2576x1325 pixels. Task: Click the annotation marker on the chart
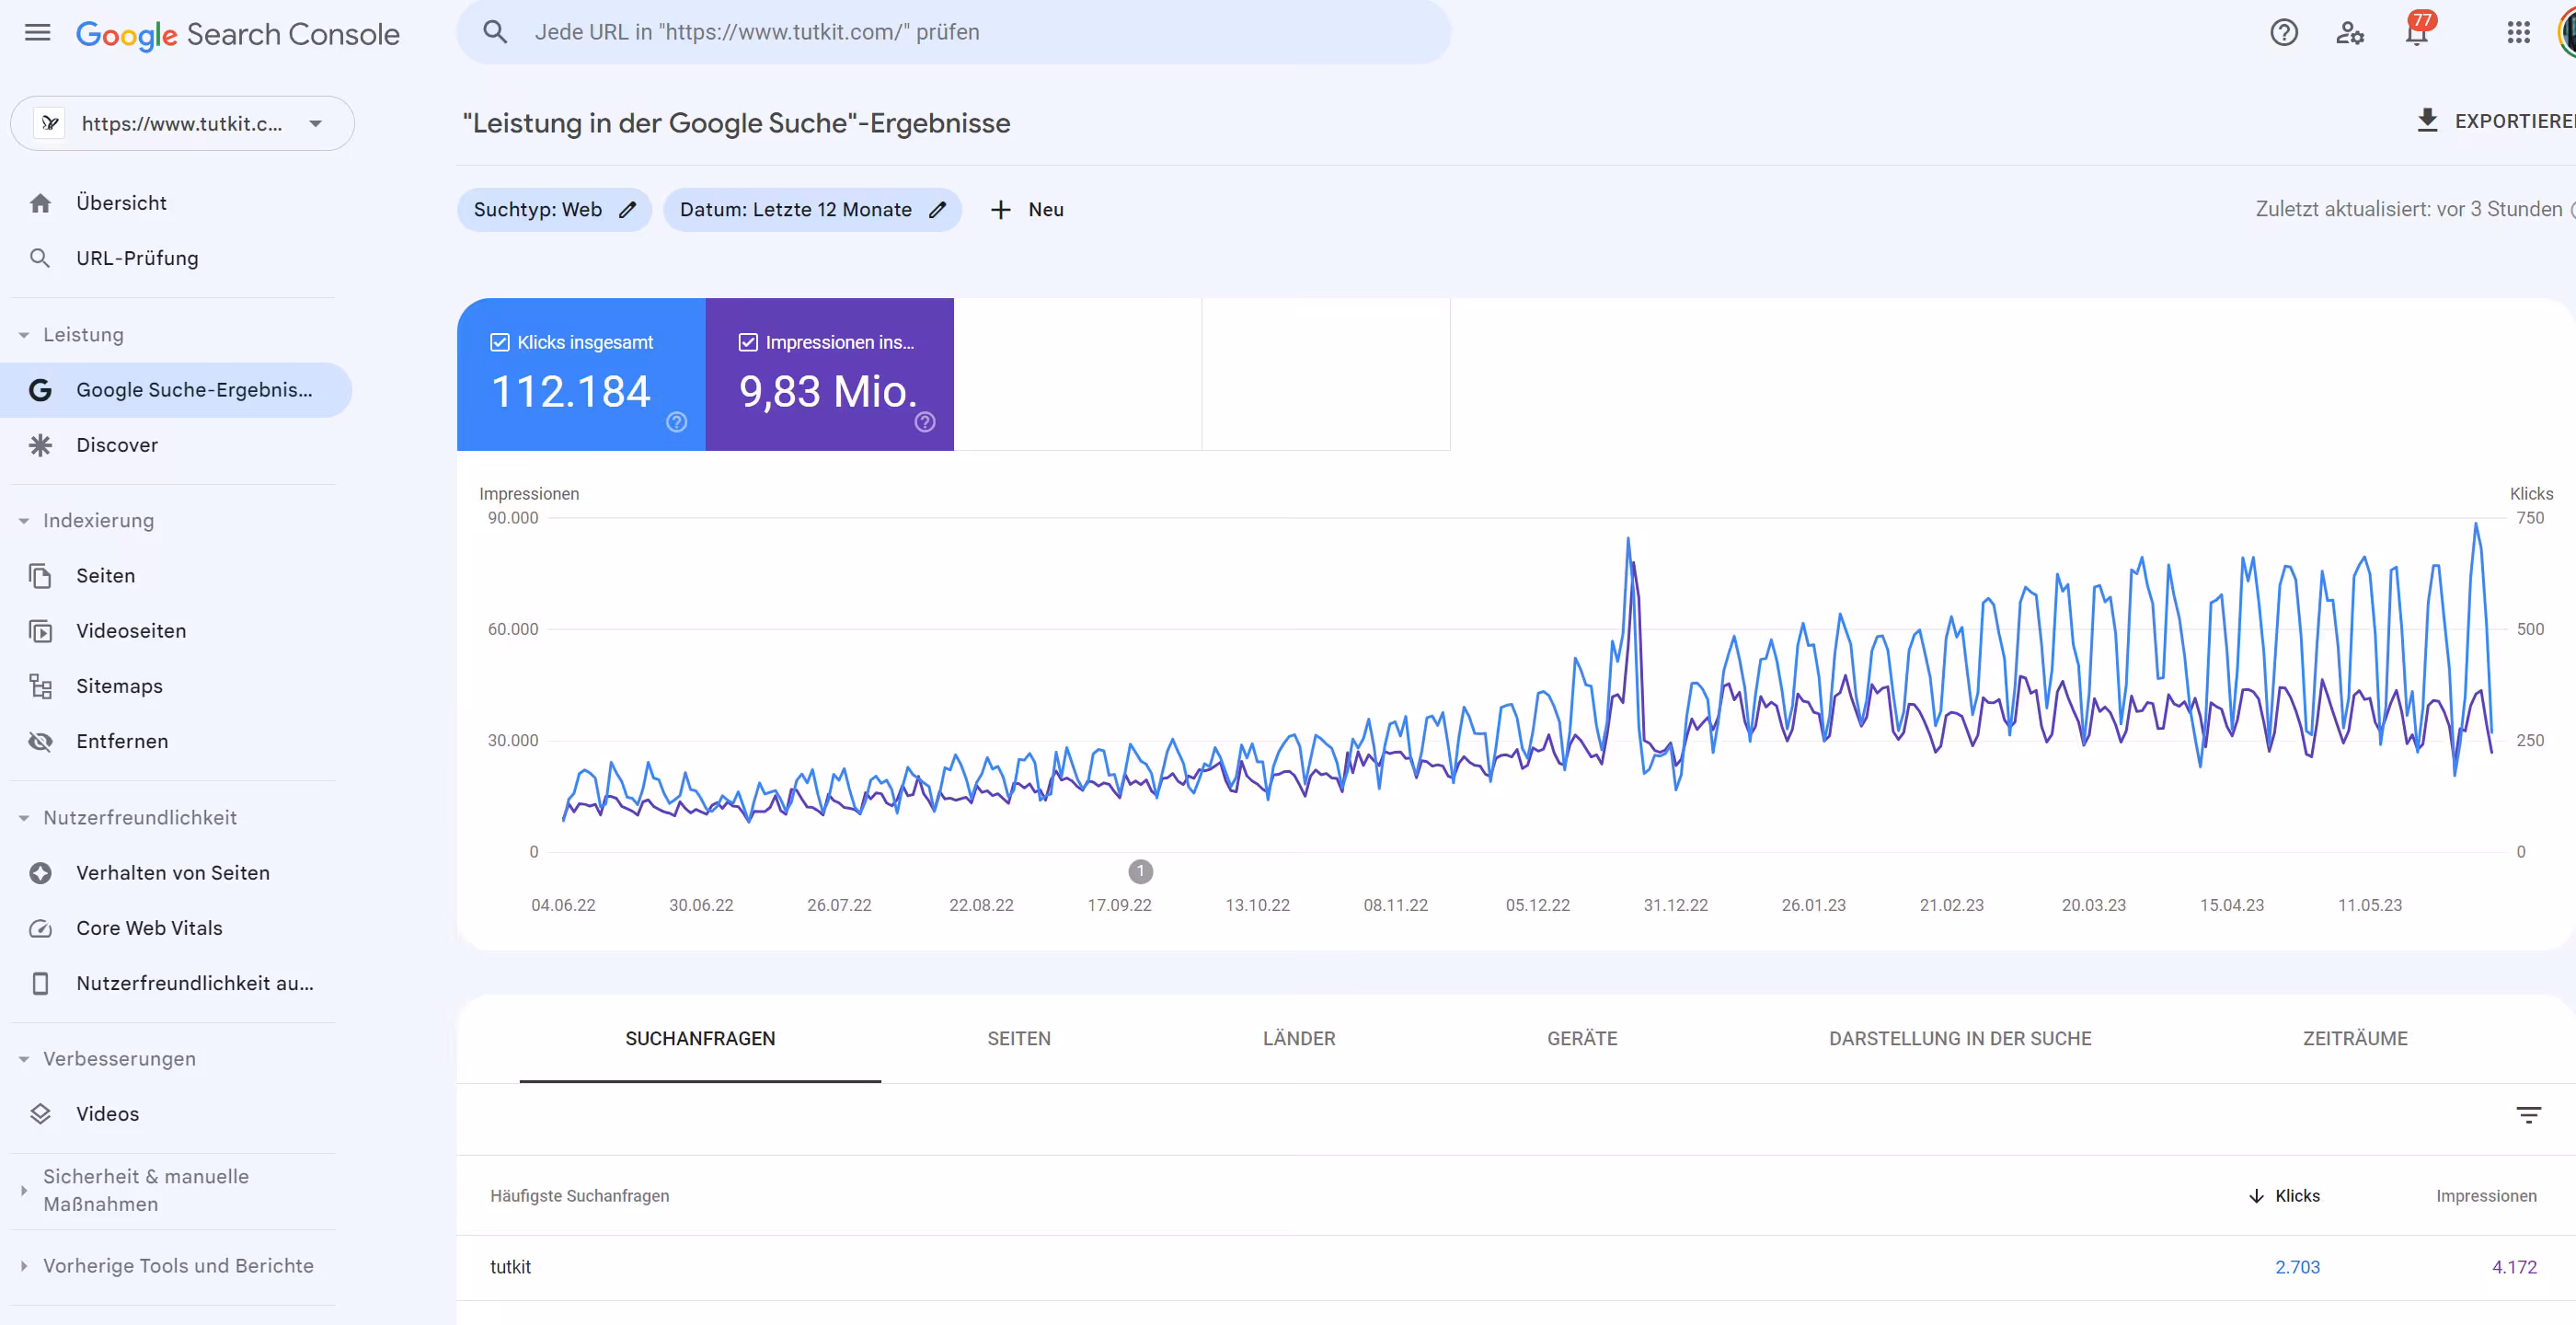coord(1141,871)
